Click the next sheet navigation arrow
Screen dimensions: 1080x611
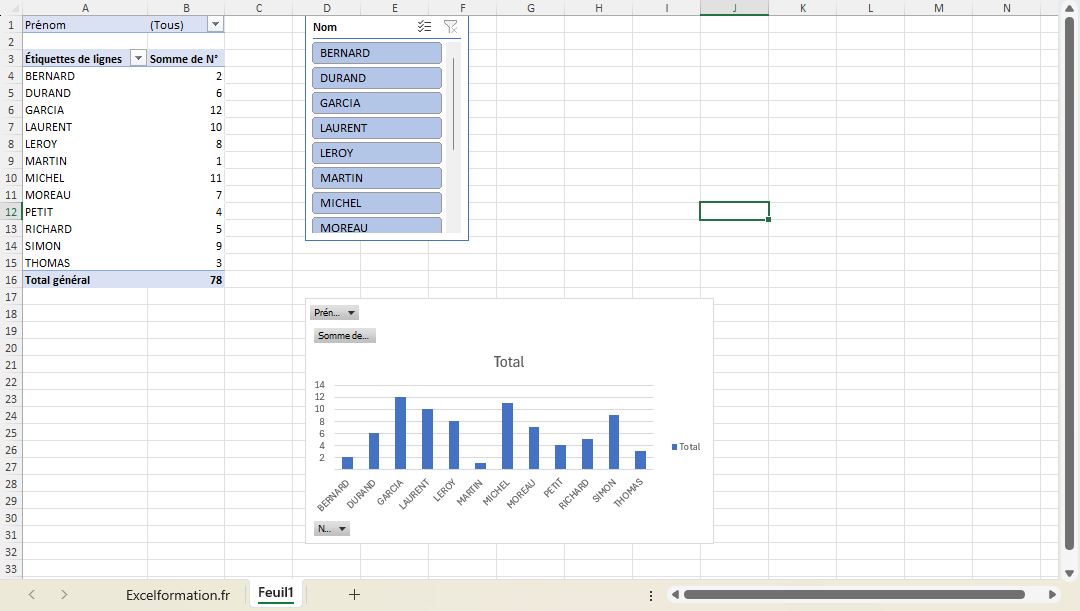(62, 593)
